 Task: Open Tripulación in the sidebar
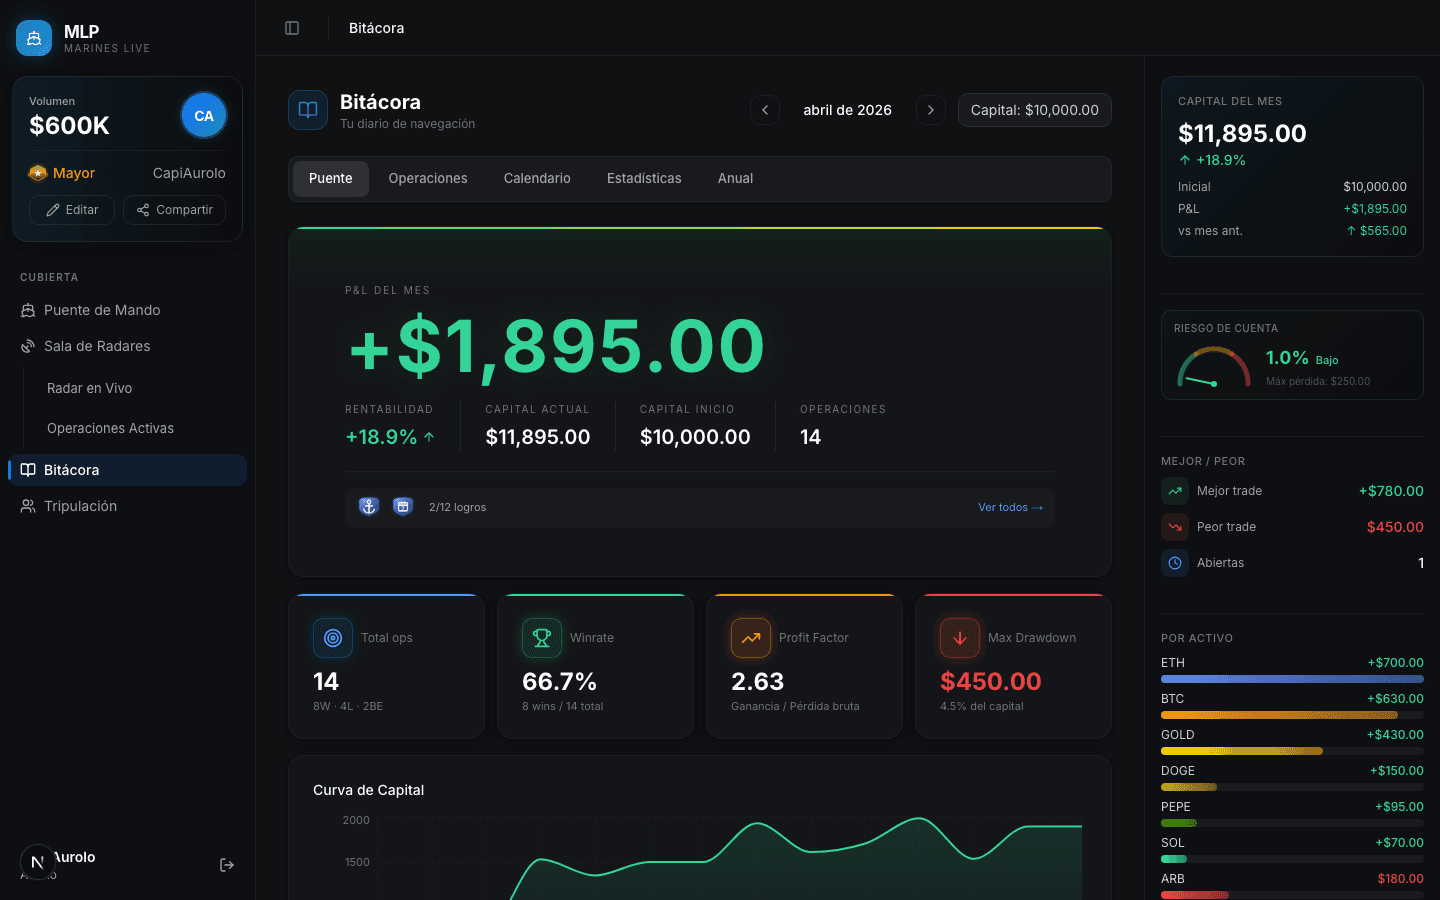pyautogui.click(x=127, y=506)
